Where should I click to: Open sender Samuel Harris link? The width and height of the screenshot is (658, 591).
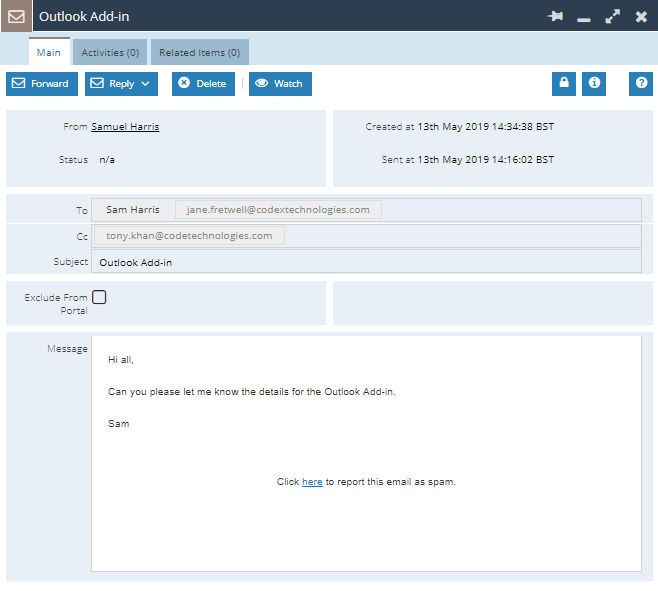click(x=125, y=127)
